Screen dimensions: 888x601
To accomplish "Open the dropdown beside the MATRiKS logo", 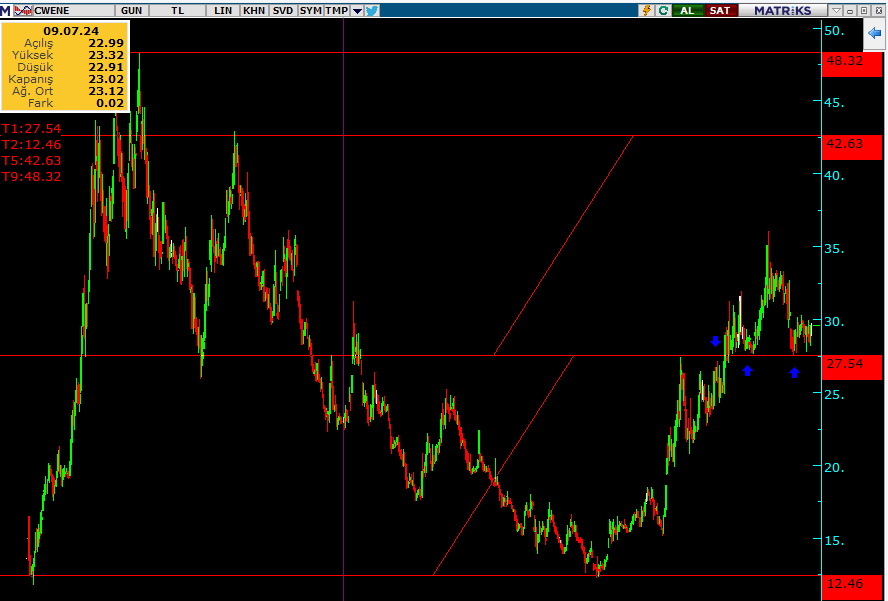I will pos(836,10).
